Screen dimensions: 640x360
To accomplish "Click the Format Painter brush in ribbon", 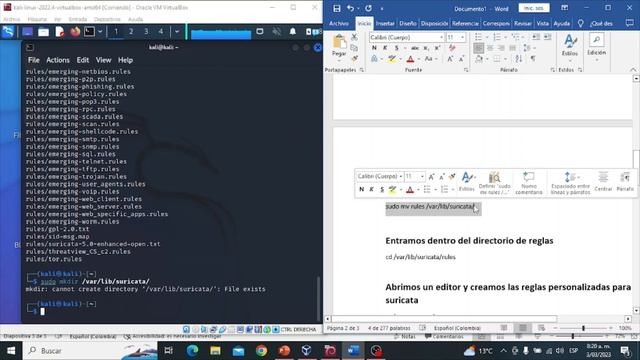I will pyautogui.click(x=354, y=59).
